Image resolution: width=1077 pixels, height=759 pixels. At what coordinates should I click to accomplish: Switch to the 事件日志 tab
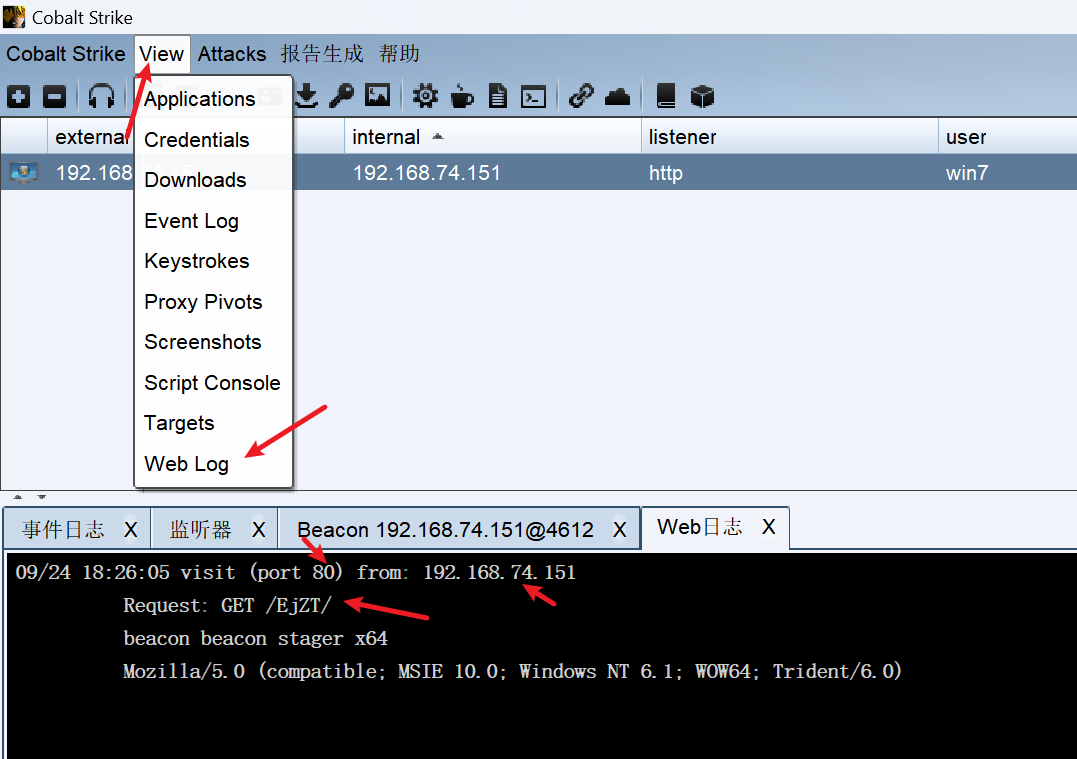[x=63, y=529]
